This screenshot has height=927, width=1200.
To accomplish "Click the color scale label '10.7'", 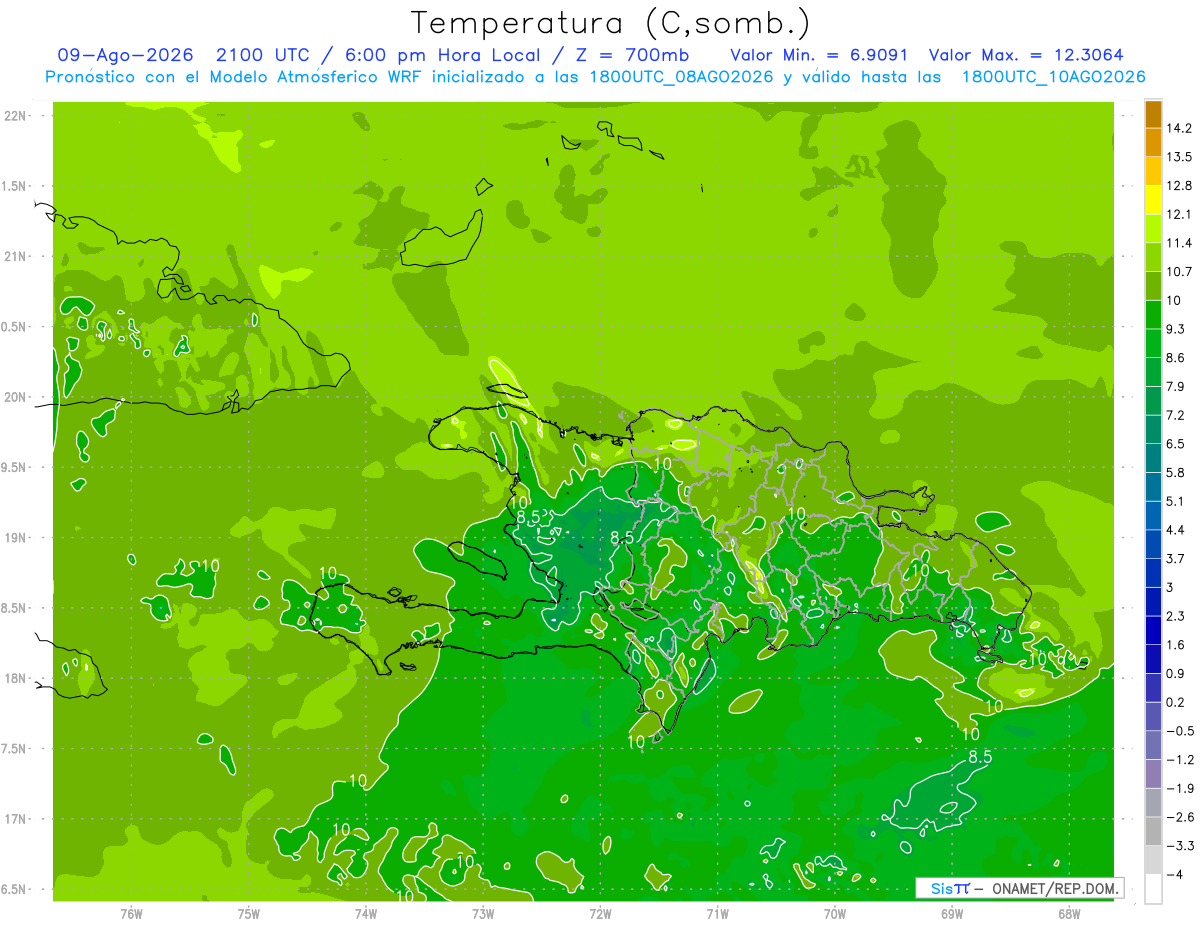I will coord(1179,272).
